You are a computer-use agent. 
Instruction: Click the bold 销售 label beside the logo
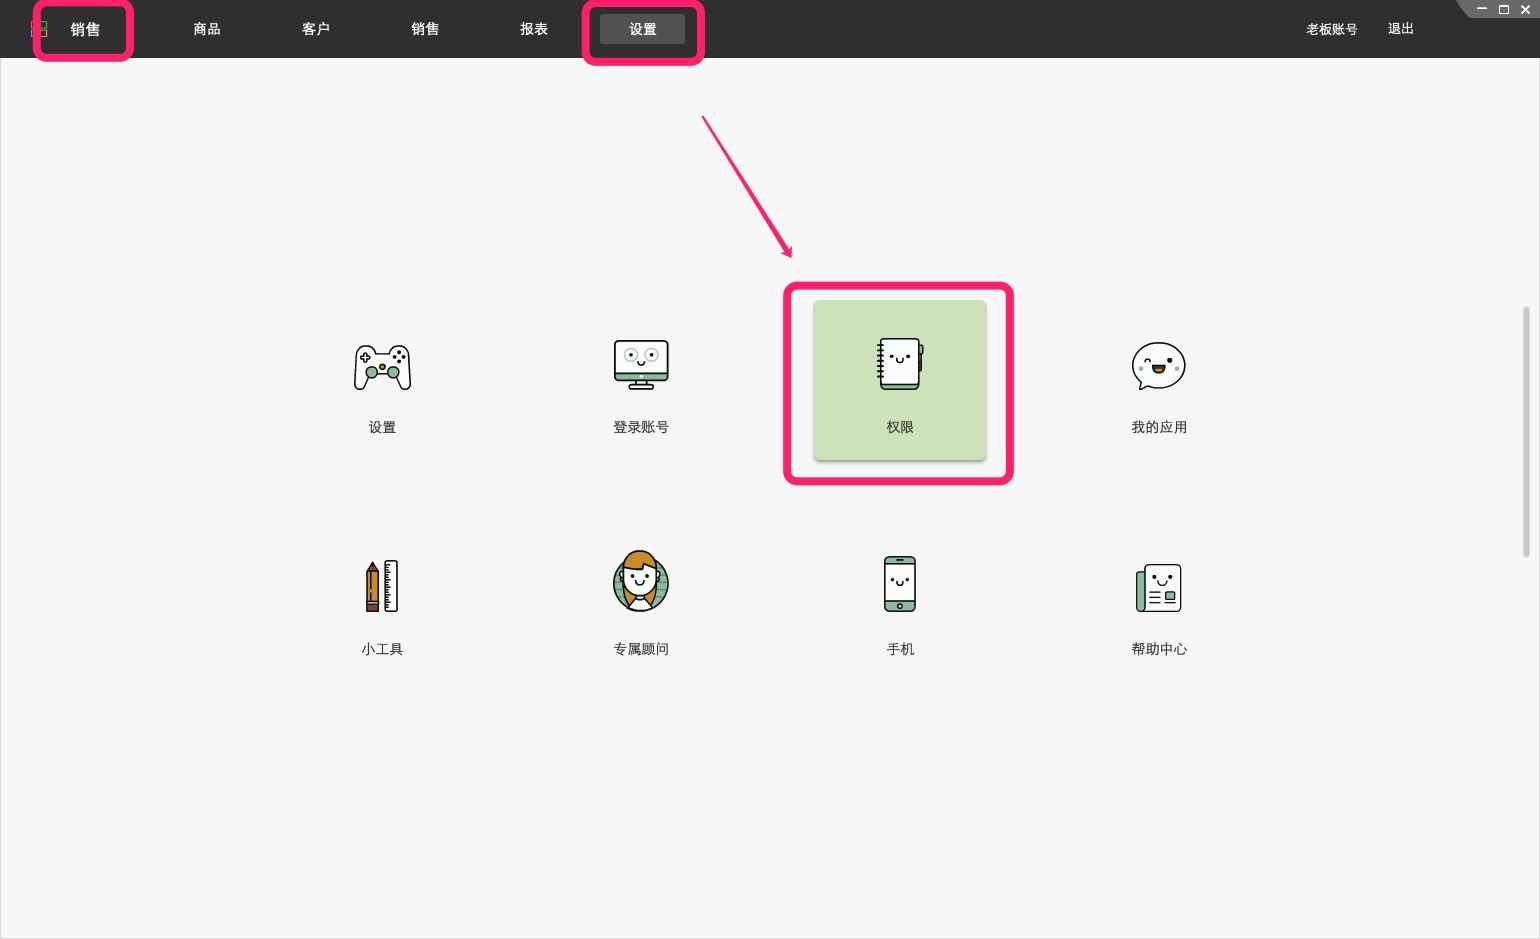click(x=85, y=29)
